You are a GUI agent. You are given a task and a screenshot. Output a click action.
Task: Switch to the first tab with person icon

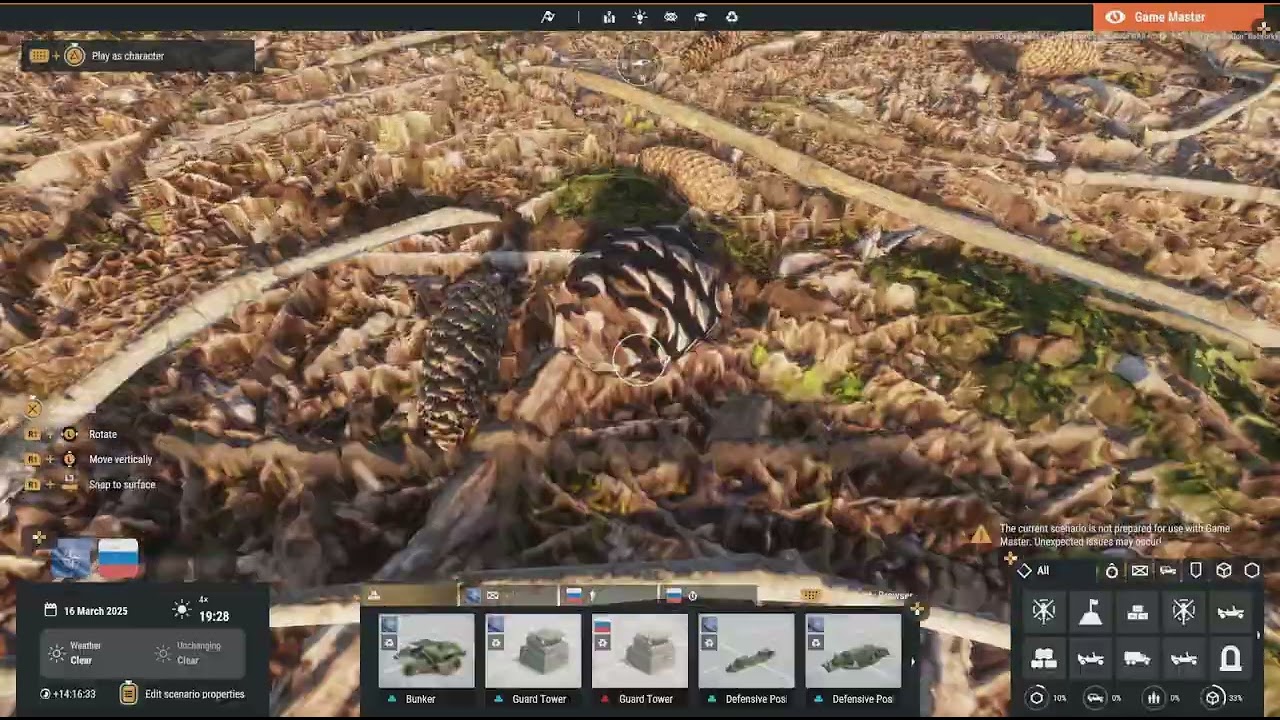[x=410, y=595]
